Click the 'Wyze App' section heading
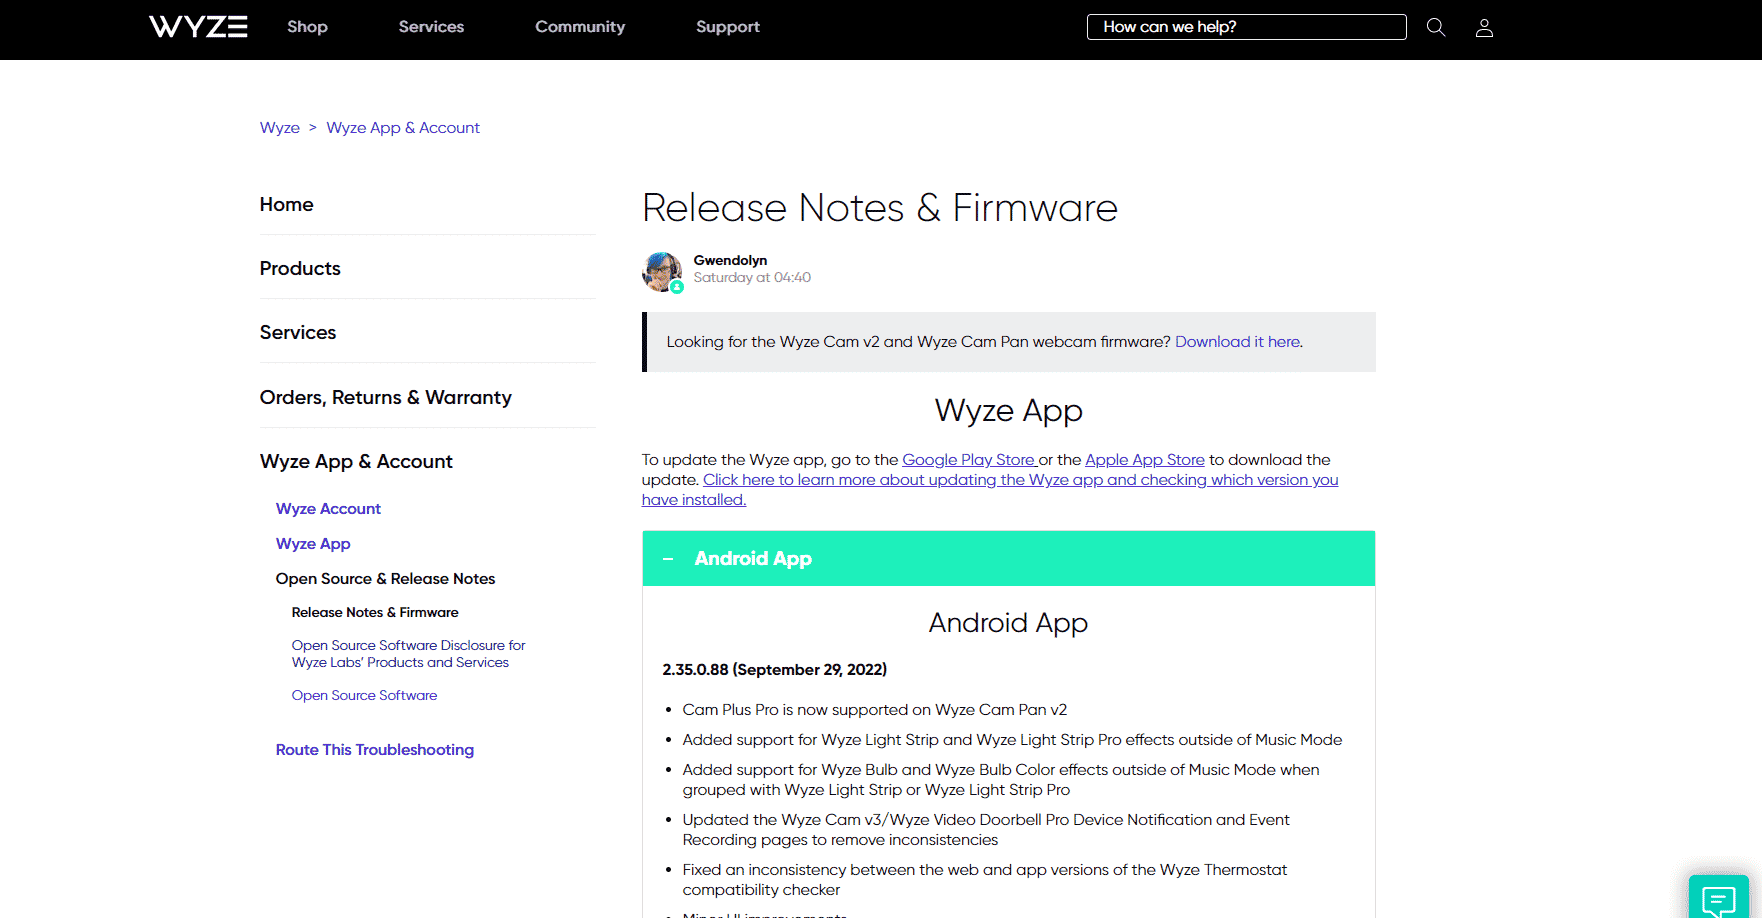Viewport: 1762px width, 918px height. click(1008, 411)
